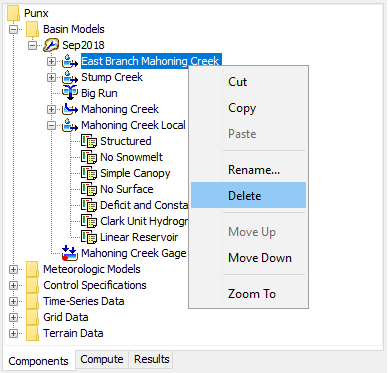The width and height of the screenshot is (388, 373).
Task: Expand the Grid Data folder
Action: [13, 317]
